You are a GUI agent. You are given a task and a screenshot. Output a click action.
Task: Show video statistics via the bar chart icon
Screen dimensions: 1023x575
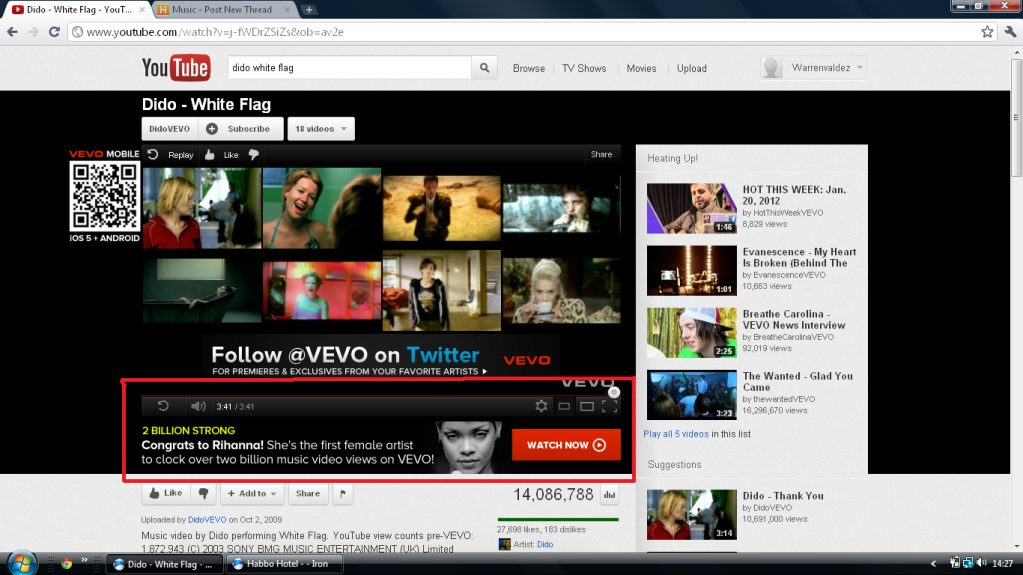[x=609, y=494]
